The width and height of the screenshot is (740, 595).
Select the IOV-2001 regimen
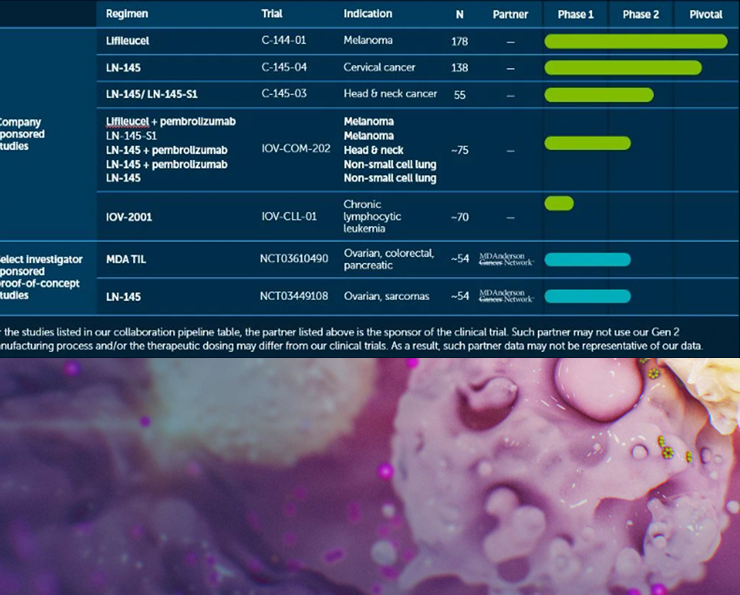click(x=129, y=217)
